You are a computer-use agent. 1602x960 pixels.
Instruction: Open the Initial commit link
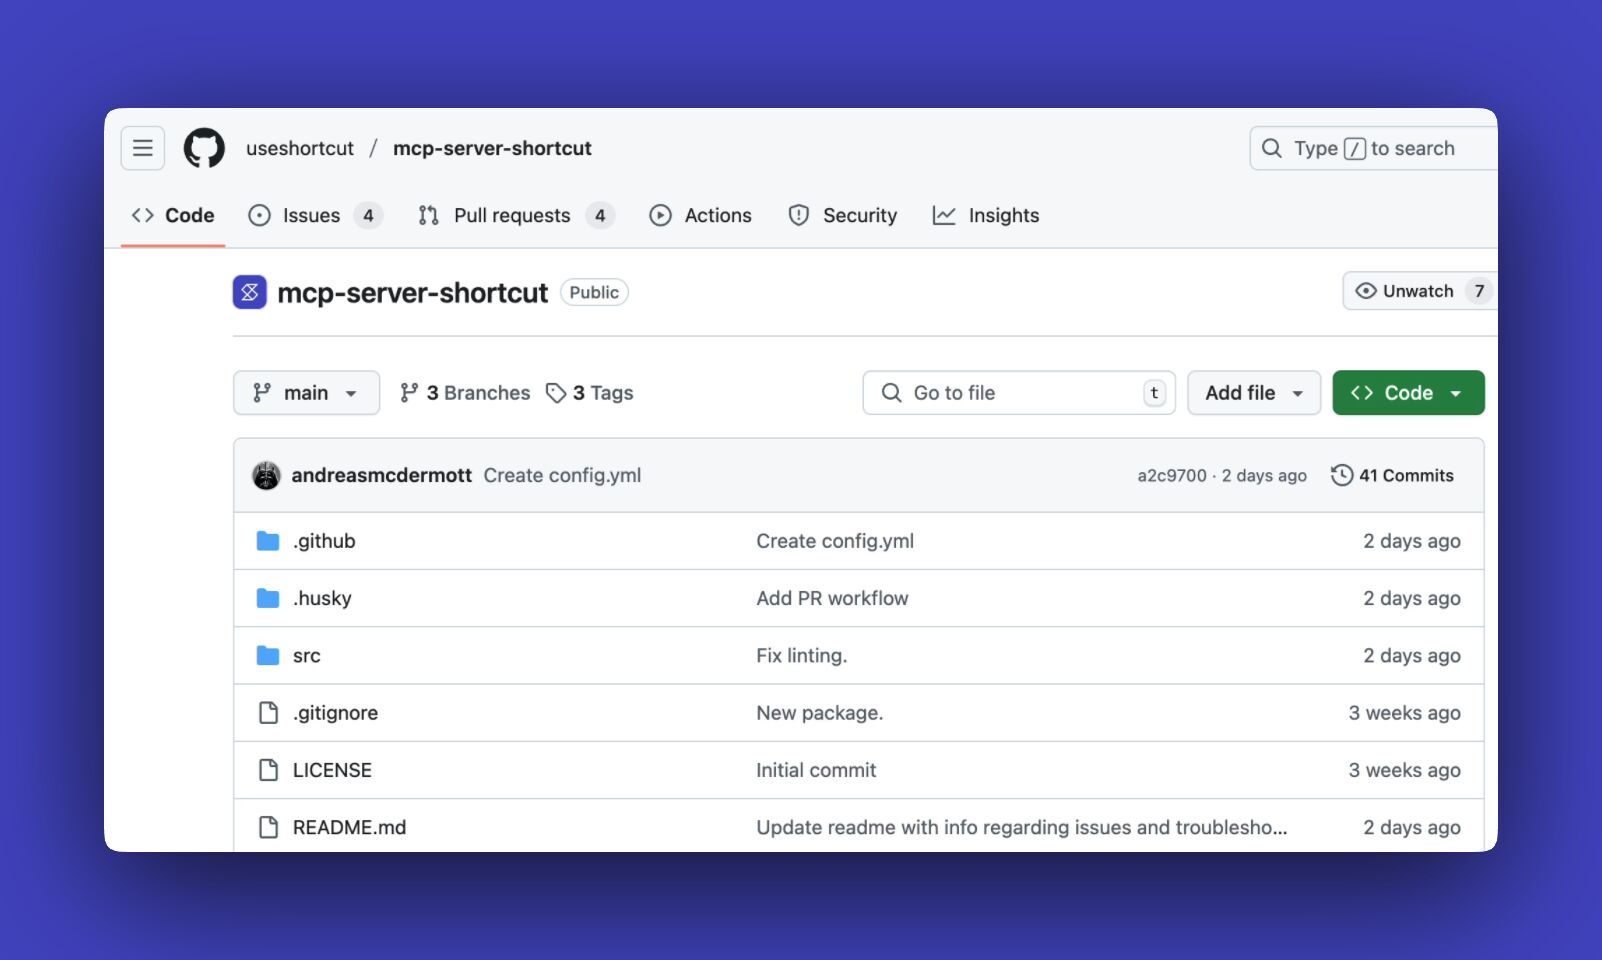coord(816,770)
